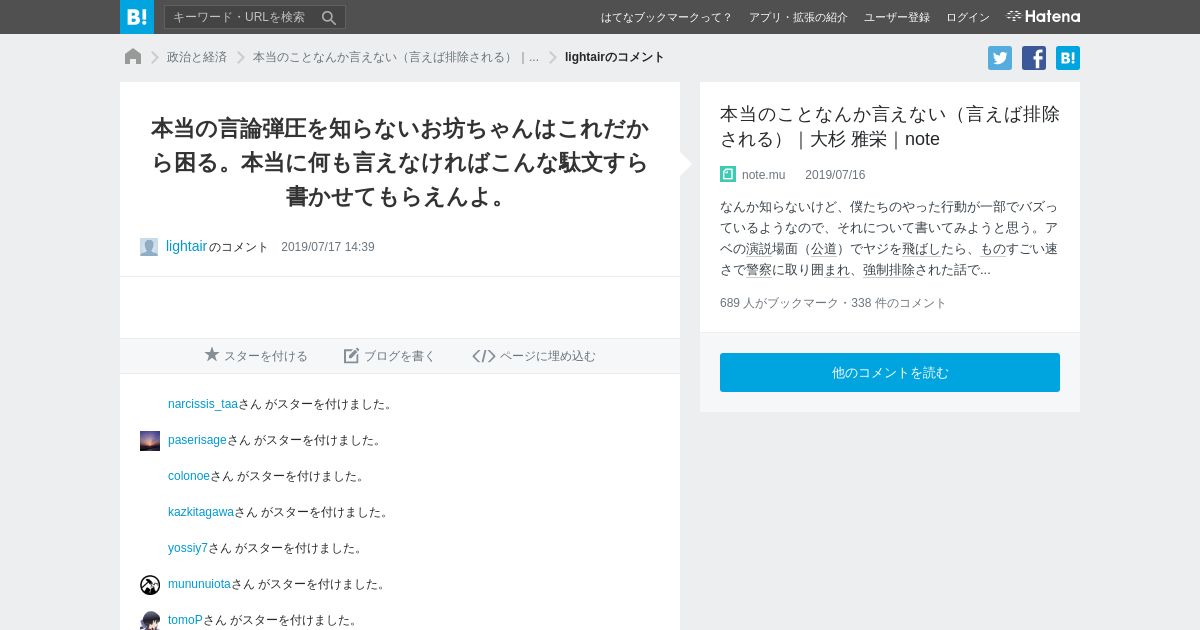Click the 警察 keyword link
This screenshot has width=1200, height=630.
point(759,270)
